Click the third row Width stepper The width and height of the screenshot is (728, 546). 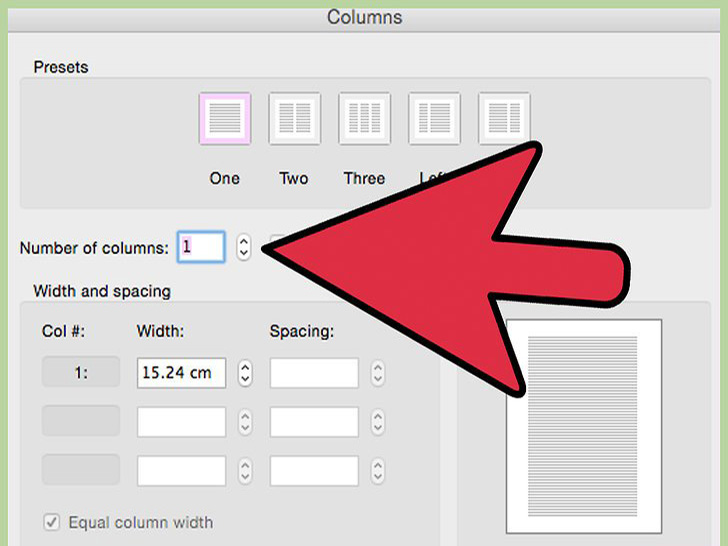[245, 469]
